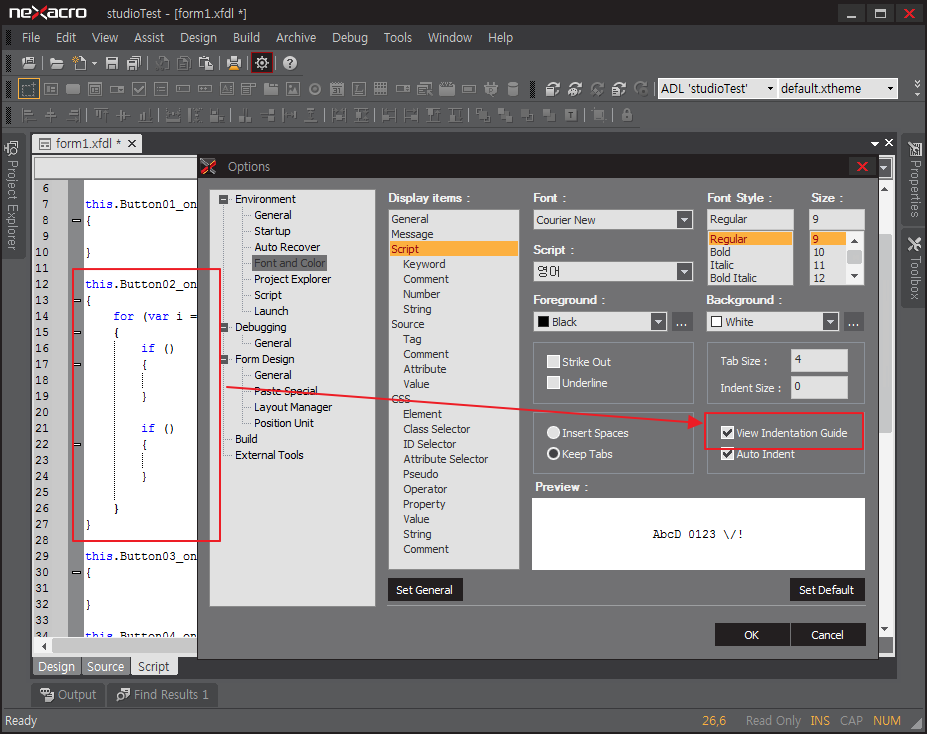The image size is (927, 734).
Task: Click the Open folder icon in toolbar
Action: coord(57,63)
